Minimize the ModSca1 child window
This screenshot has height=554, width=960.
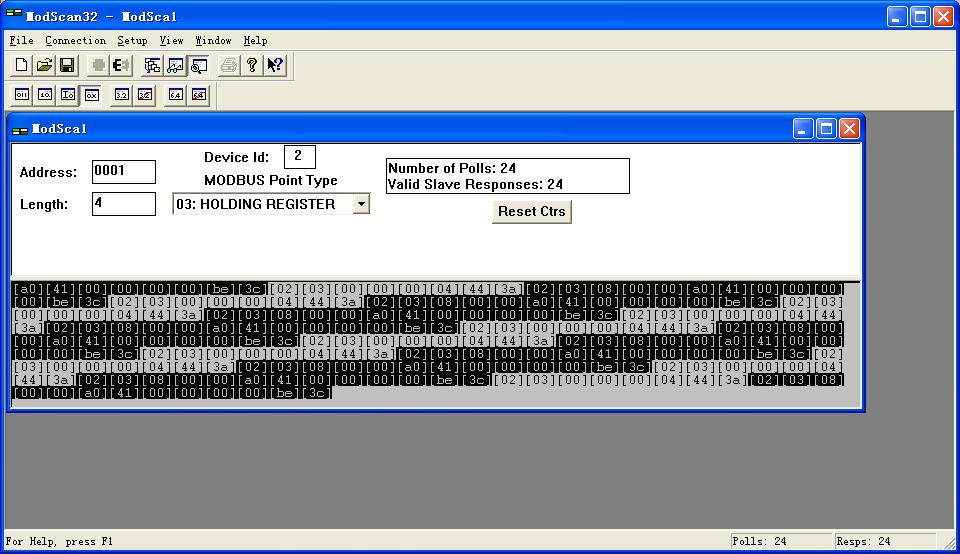(x=803, y=129)
